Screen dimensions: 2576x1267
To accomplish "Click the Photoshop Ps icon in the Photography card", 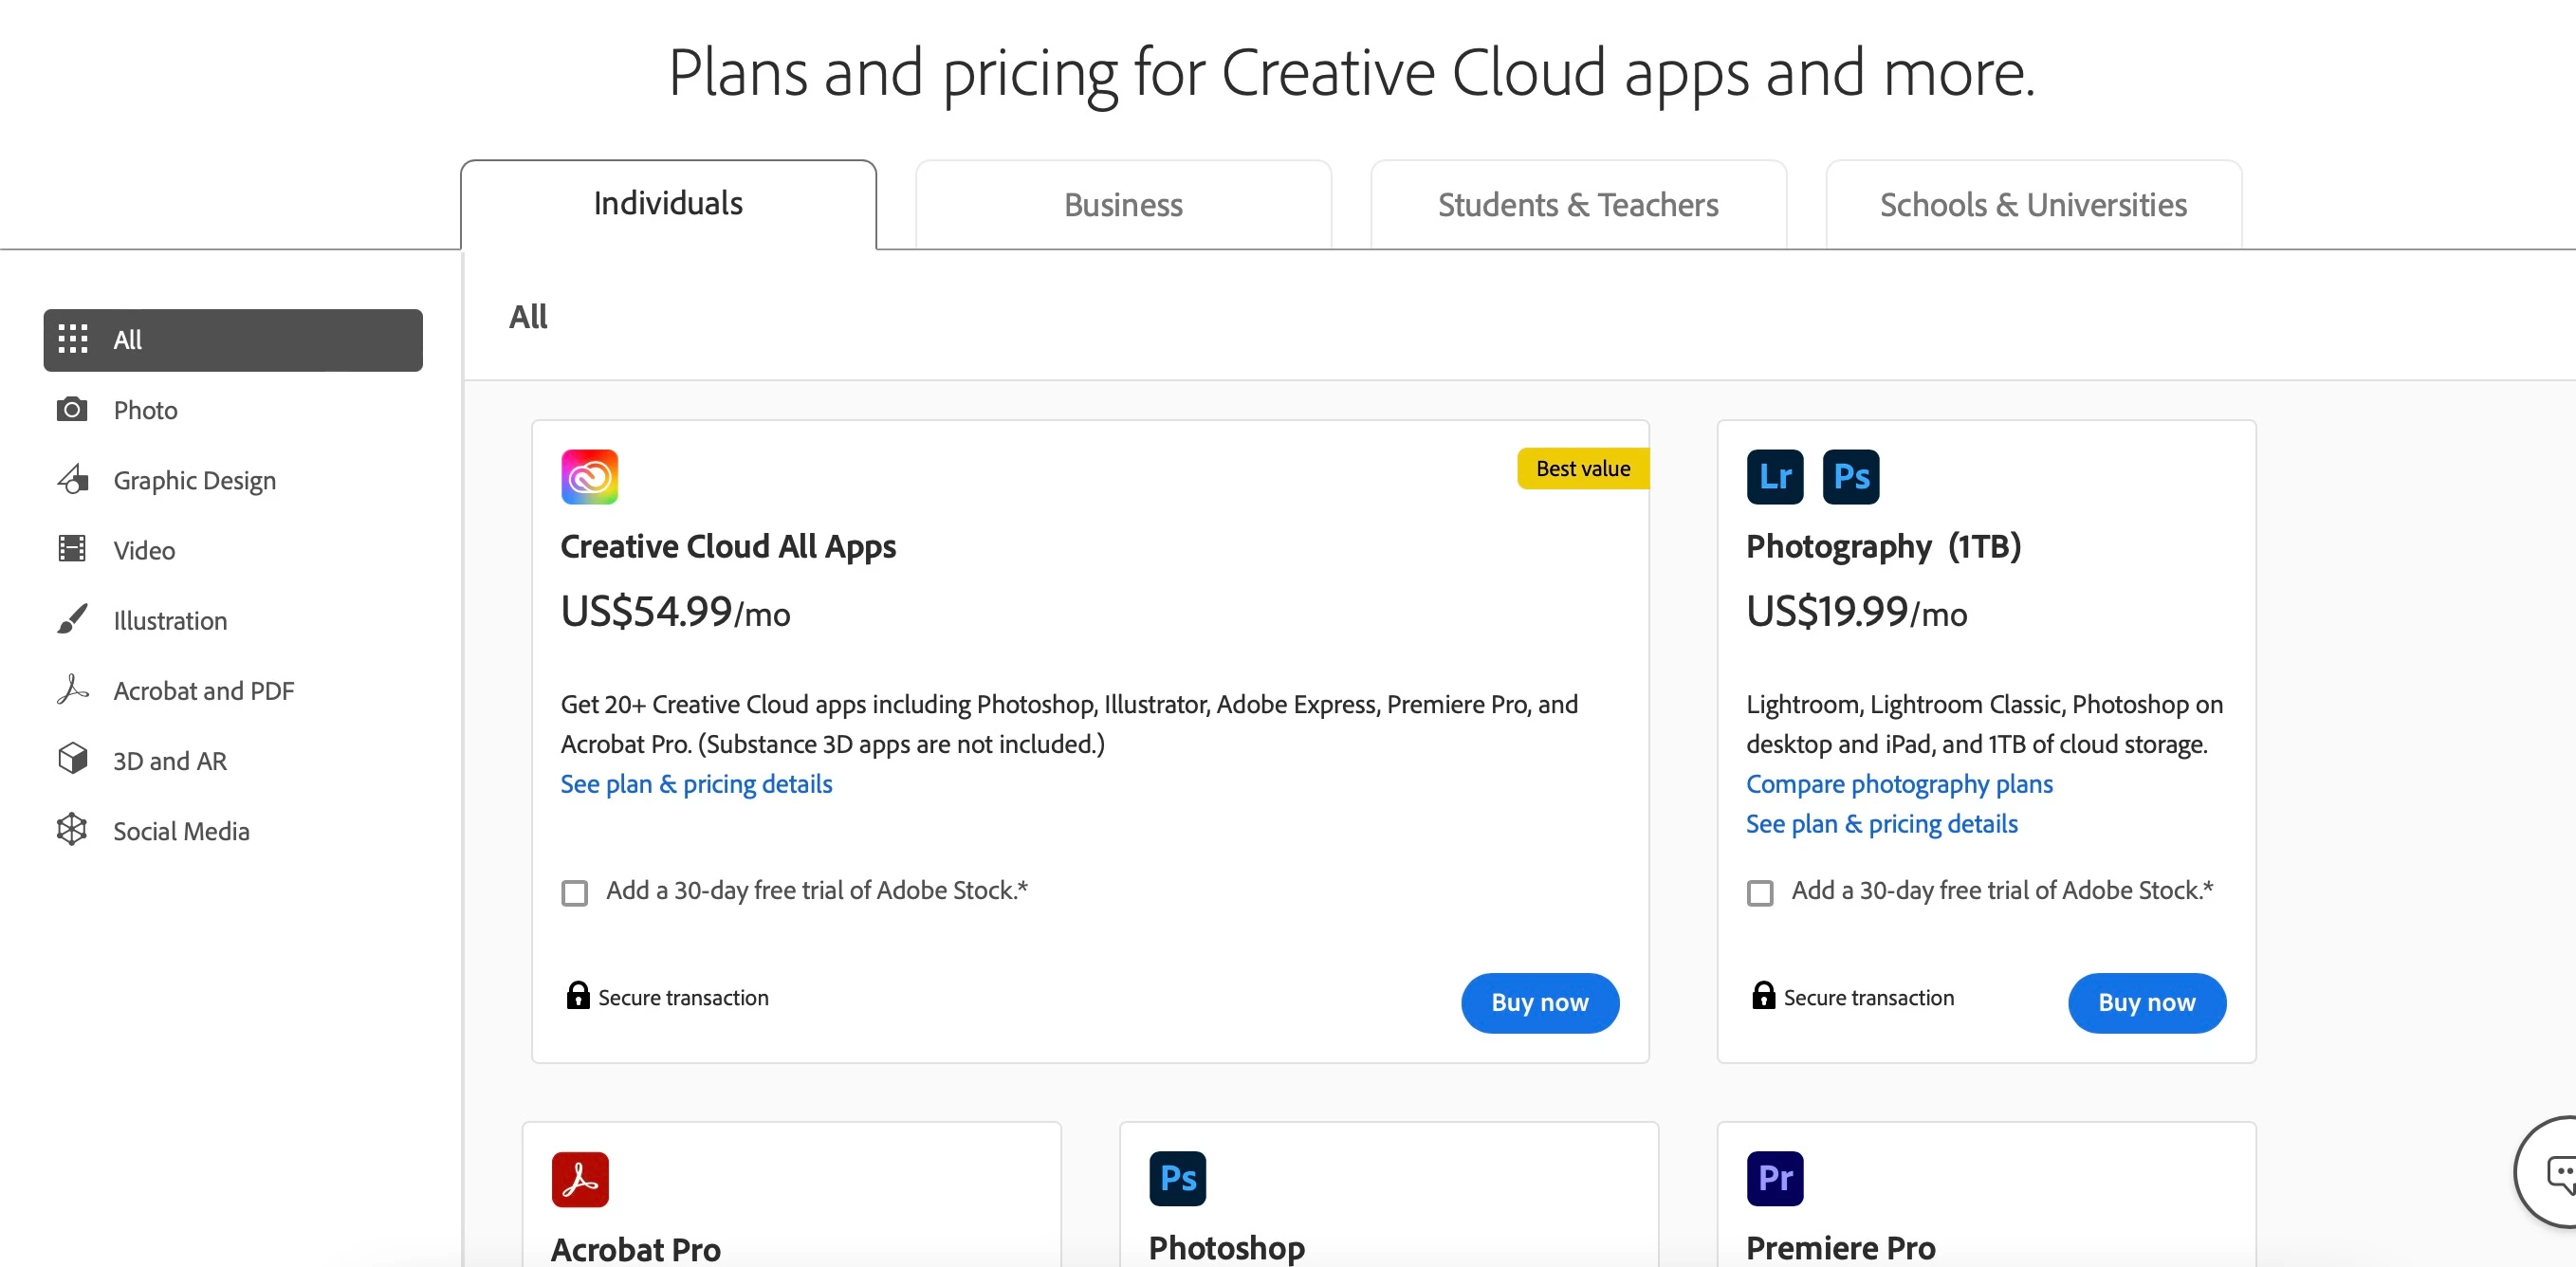I will pos(1850,476).
